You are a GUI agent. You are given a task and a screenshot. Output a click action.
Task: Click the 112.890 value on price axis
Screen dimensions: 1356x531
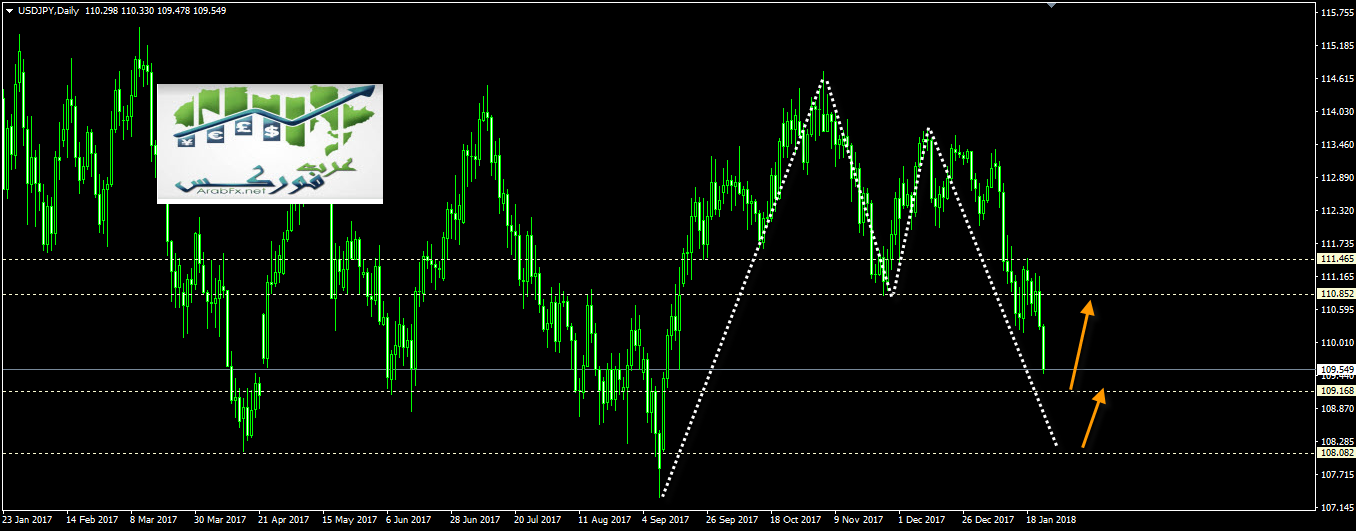pos(1337,178)
